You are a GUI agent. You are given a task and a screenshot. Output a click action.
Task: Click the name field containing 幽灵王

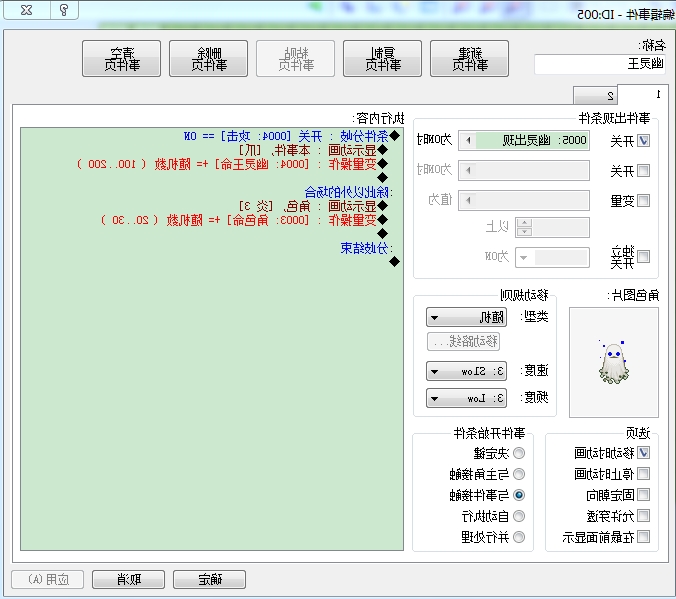coord(600,64)
